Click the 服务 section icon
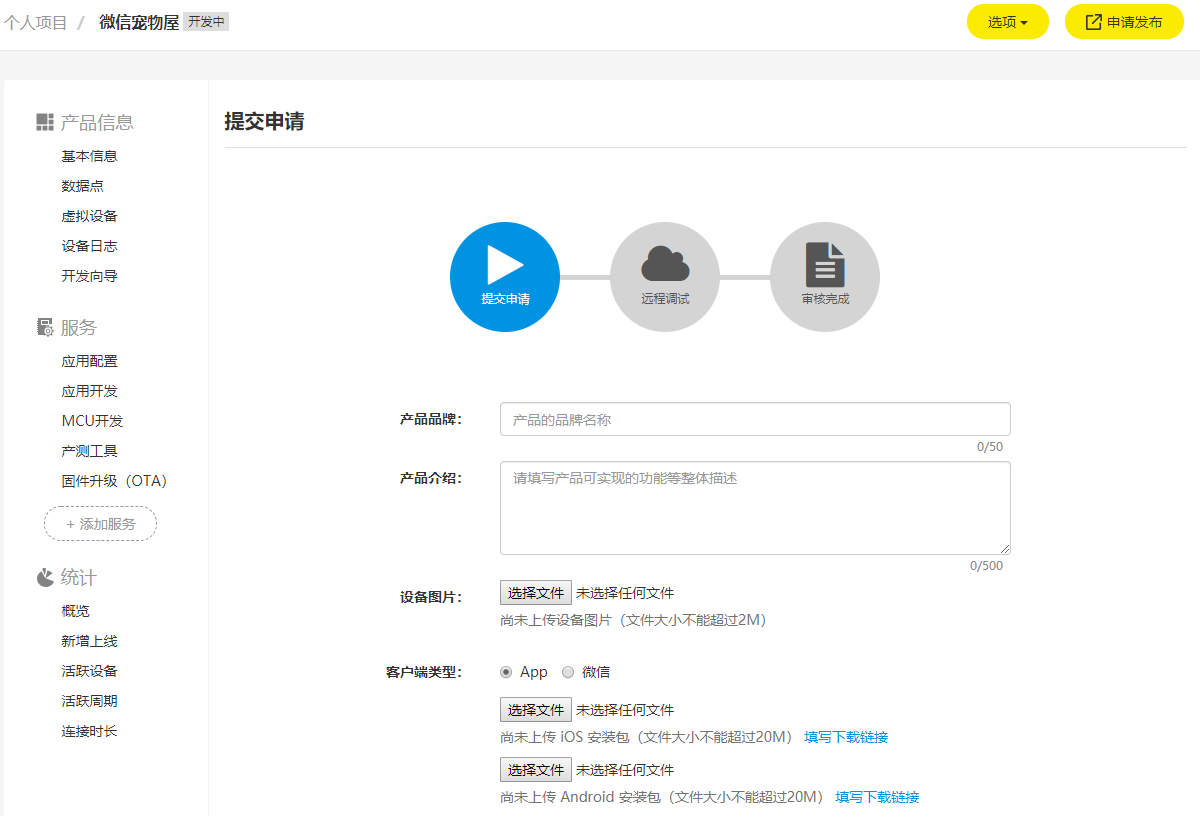This screenshot has height=816, width=1200. [x=44, y=326]
